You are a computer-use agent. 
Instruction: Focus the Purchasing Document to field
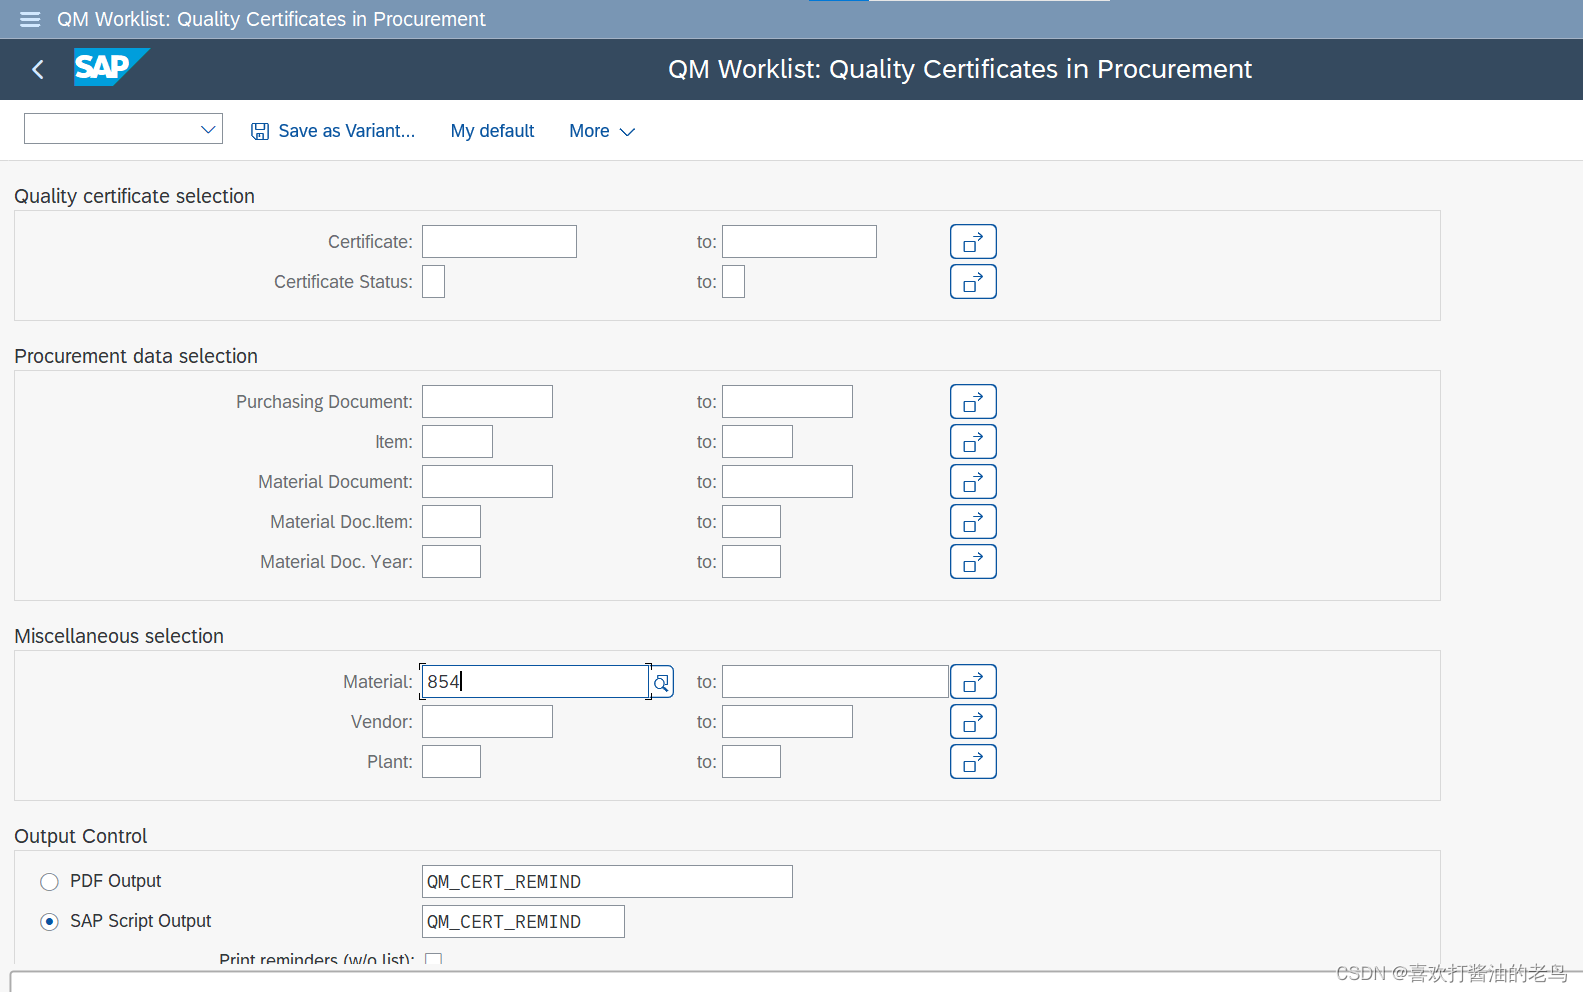[x=787, y=402]
